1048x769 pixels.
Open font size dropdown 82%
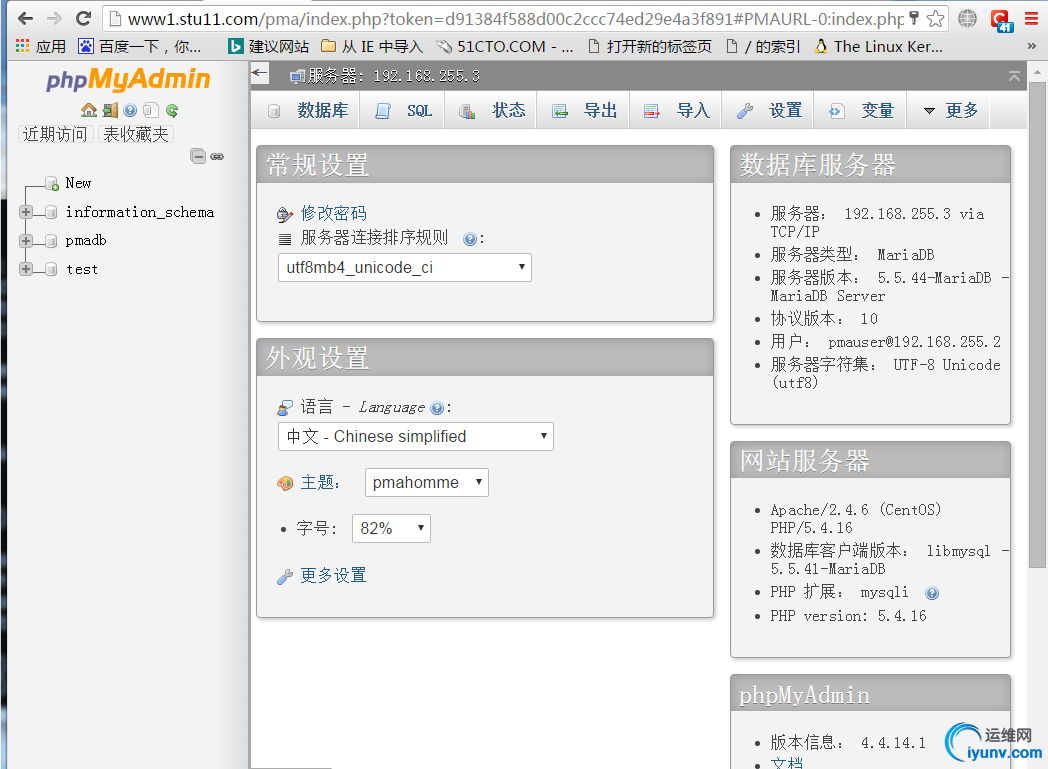click(x=391, y=528)
